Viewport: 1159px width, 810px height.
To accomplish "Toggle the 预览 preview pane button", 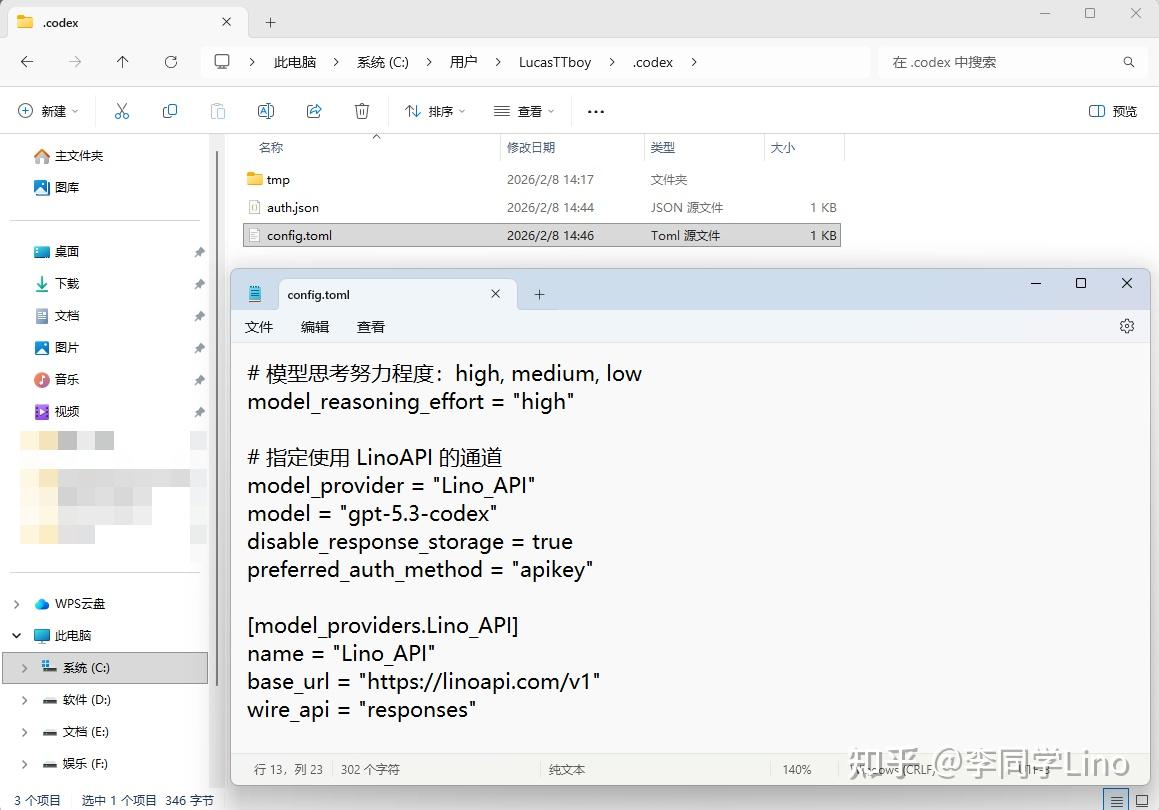I will [x=1112, y=111].
